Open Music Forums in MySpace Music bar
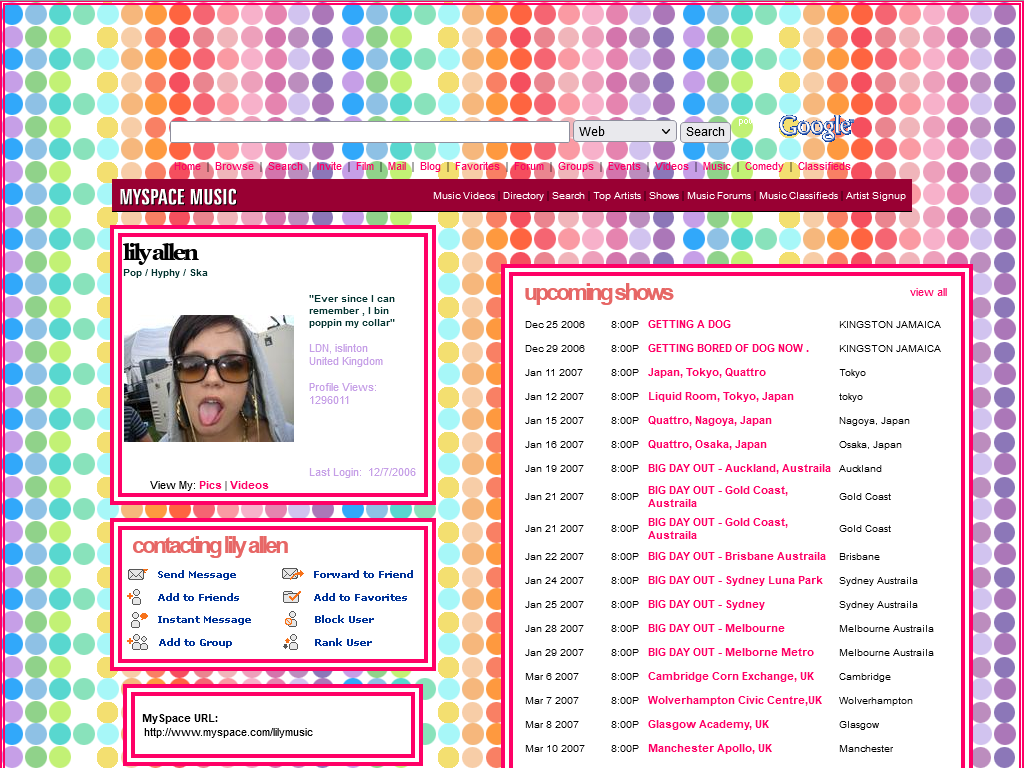Image resolution: width=1024 pixels, height=768 pixels. (x=719, y=195)
